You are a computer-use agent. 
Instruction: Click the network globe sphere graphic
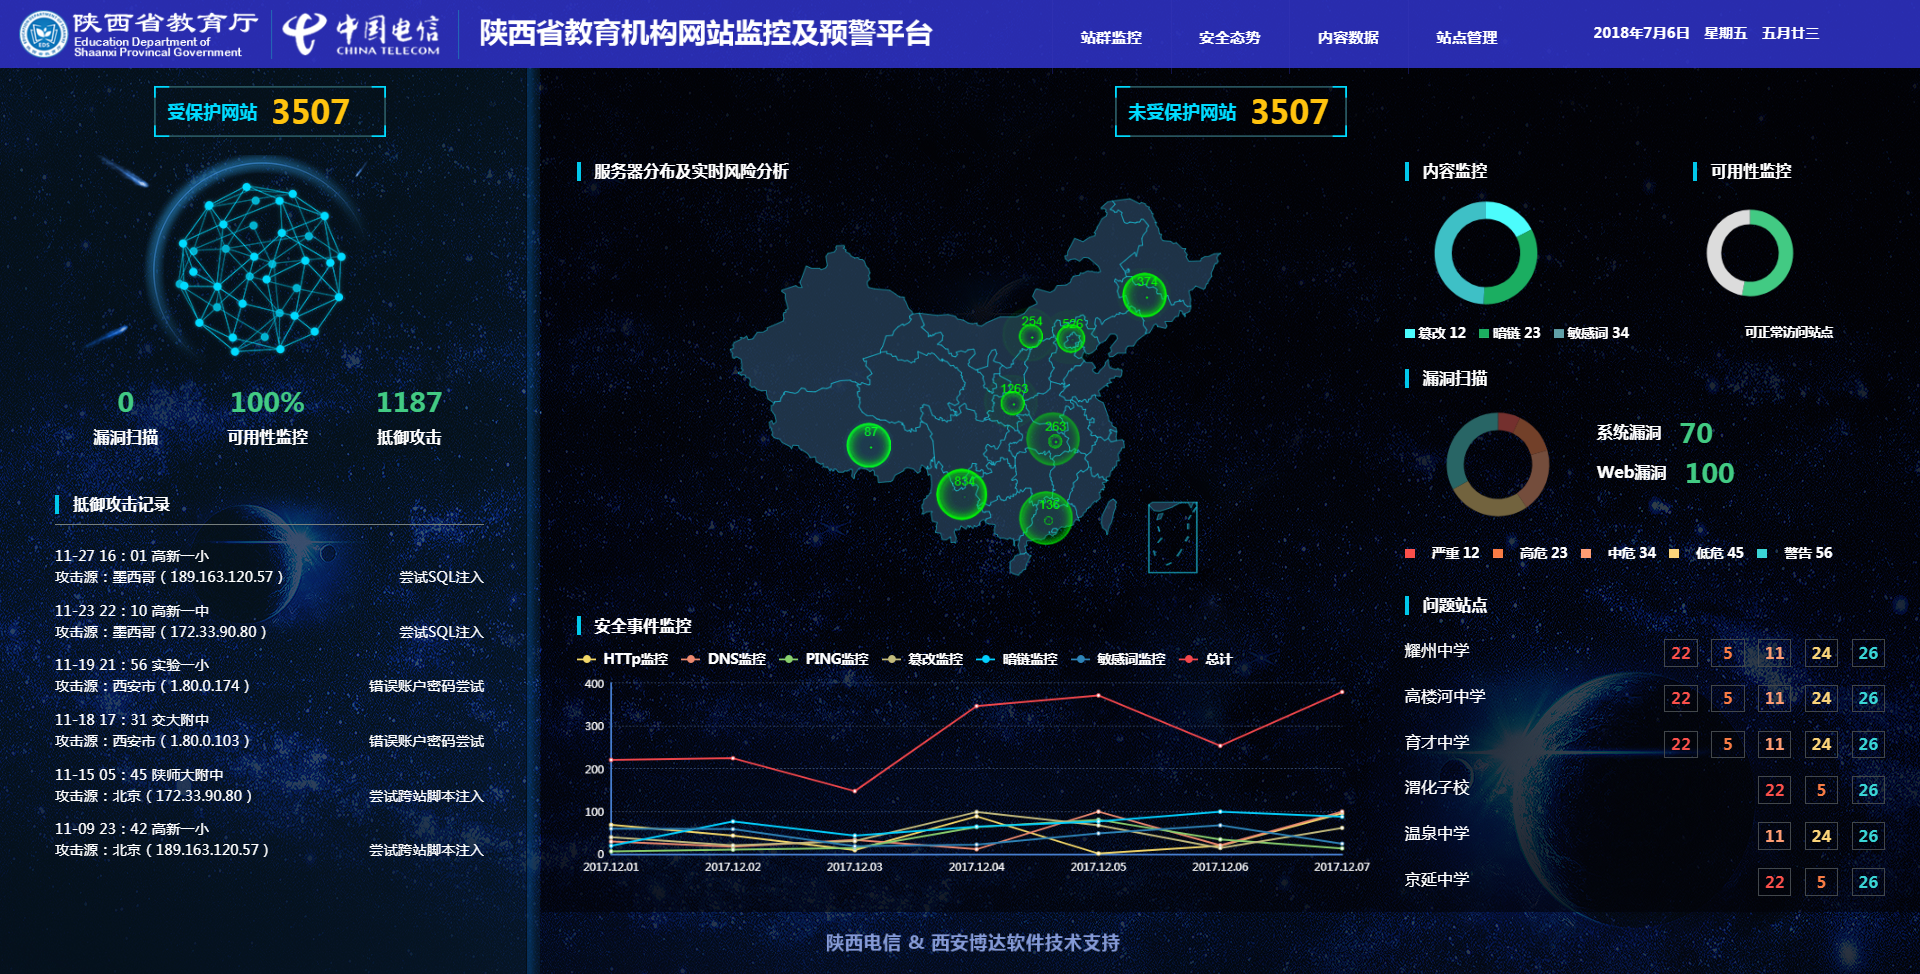click(x=260, y=268)
